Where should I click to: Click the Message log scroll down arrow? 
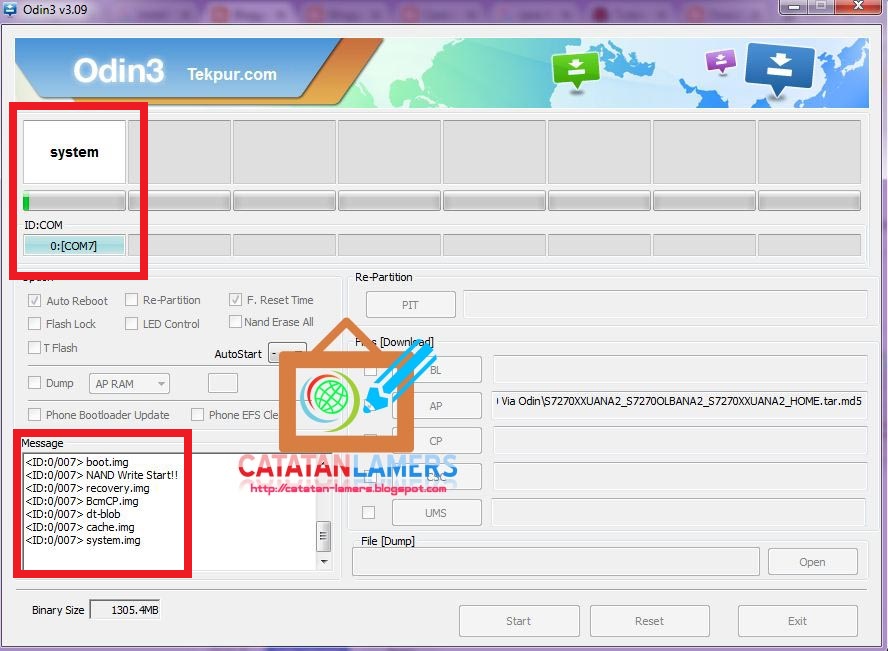[x=324, y=562]
